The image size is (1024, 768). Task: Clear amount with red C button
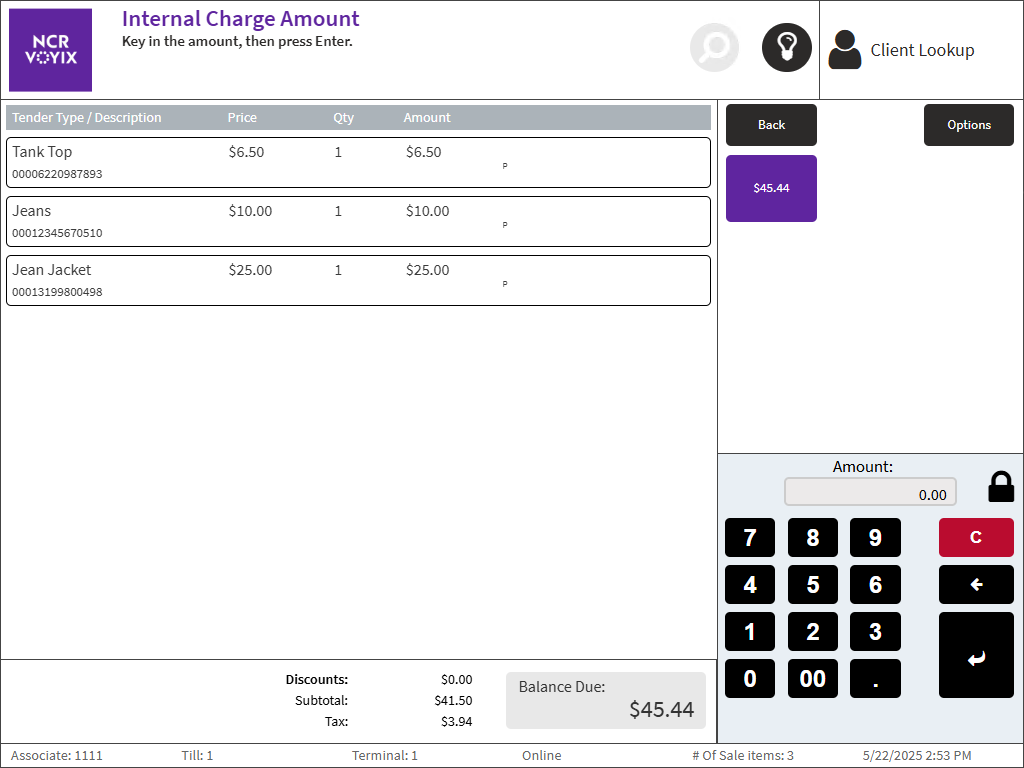point(975,538)
